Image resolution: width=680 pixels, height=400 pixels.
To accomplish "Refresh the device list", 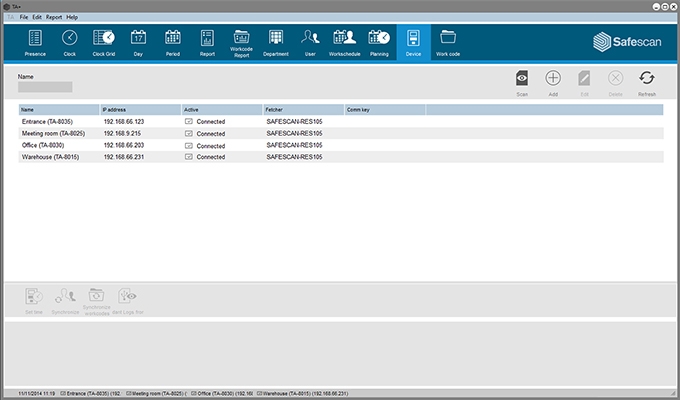I will coord(646,81).
